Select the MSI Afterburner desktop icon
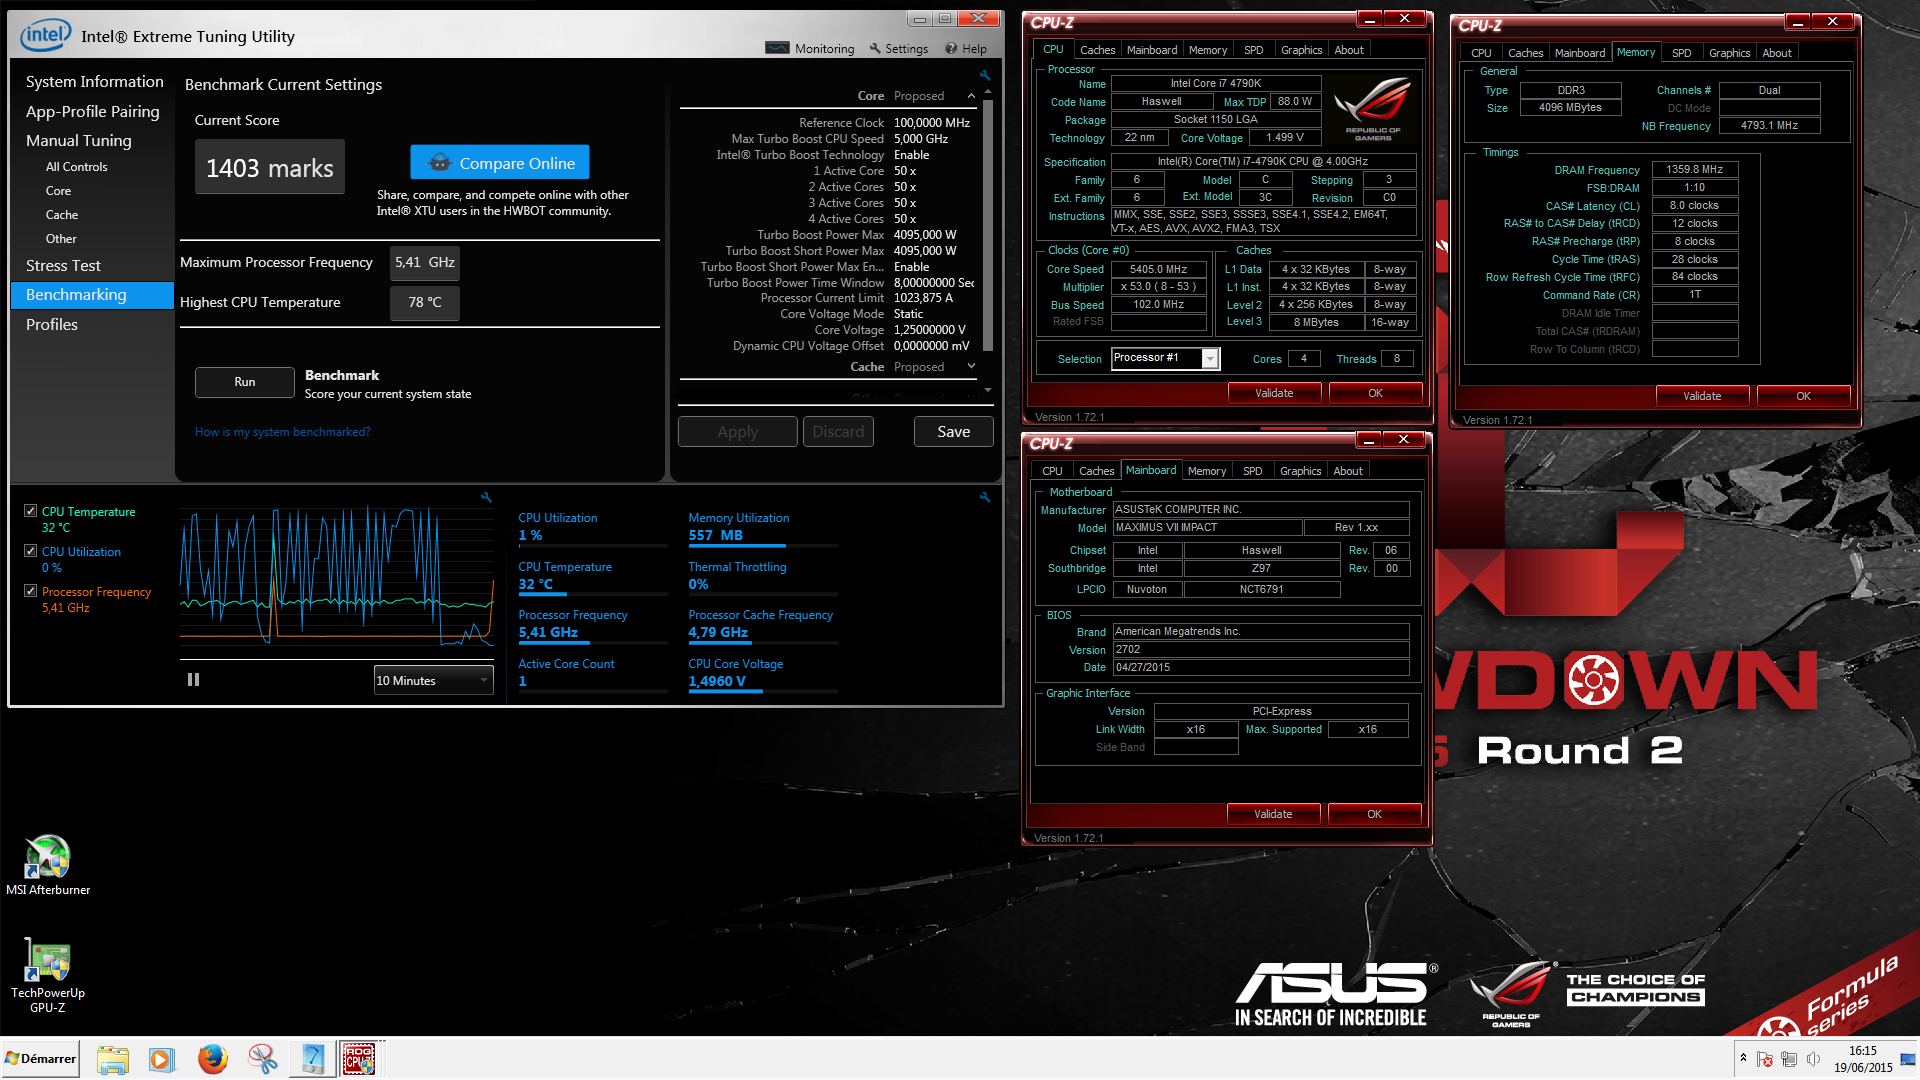The height and width of the screenshot is (1080, 1920). (x=48, y=865)
